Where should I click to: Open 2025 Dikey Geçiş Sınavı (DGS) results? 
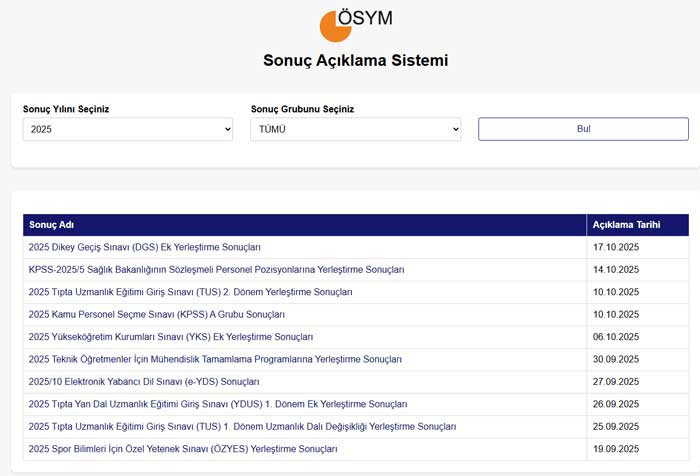(144, 247)
